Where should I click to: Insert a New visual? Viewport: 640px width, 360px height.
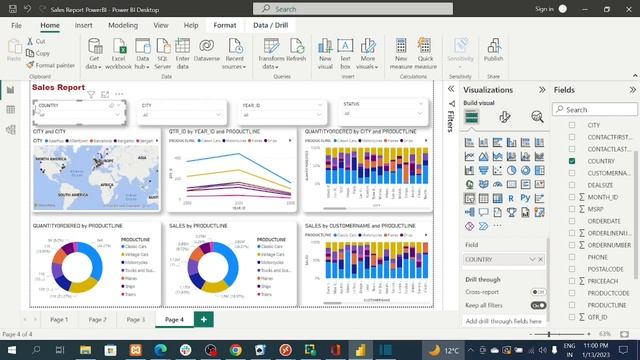tap(325, 53)
